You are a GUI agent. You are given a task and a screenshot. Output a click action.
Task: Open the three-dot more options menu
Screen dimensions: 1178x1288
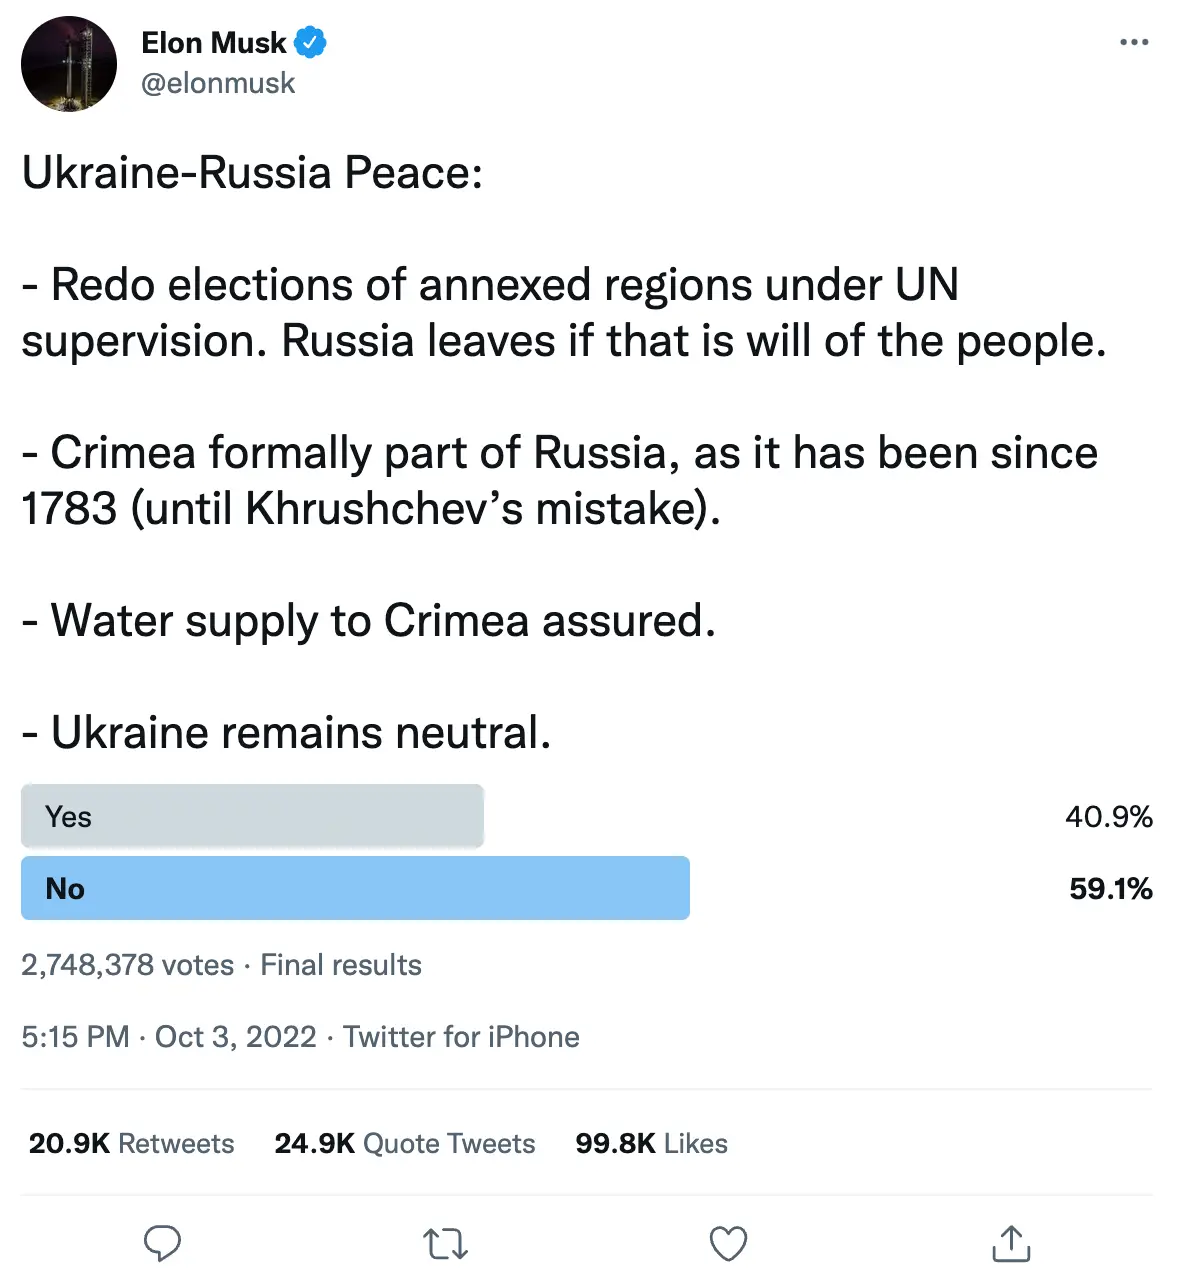coord(1134,42)
